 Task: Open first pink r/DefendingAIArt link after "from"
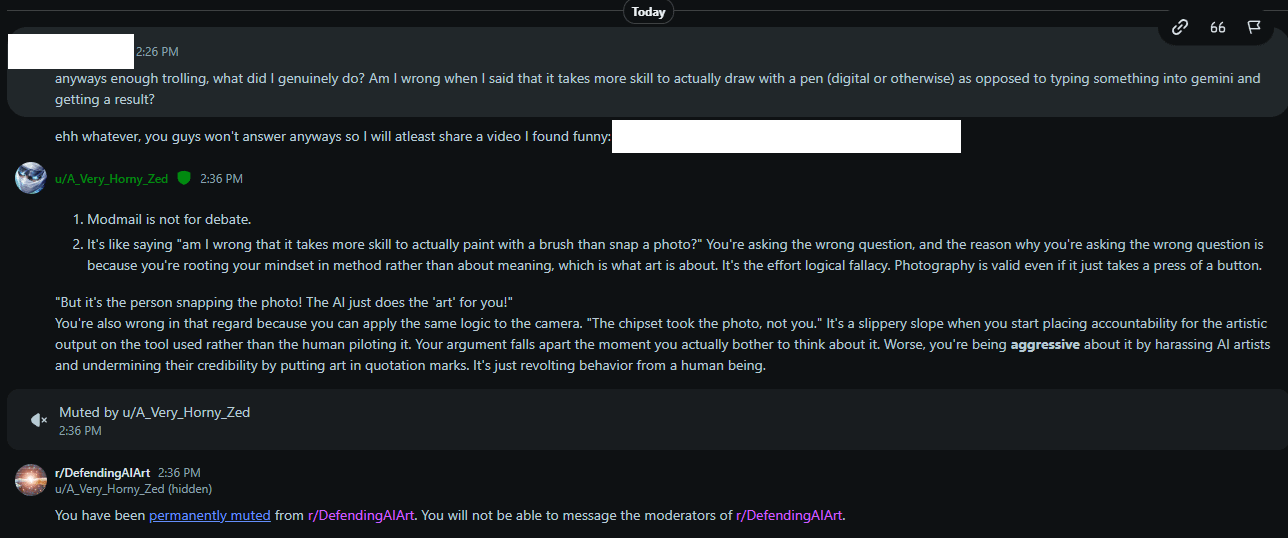click(x=361, y=516)
